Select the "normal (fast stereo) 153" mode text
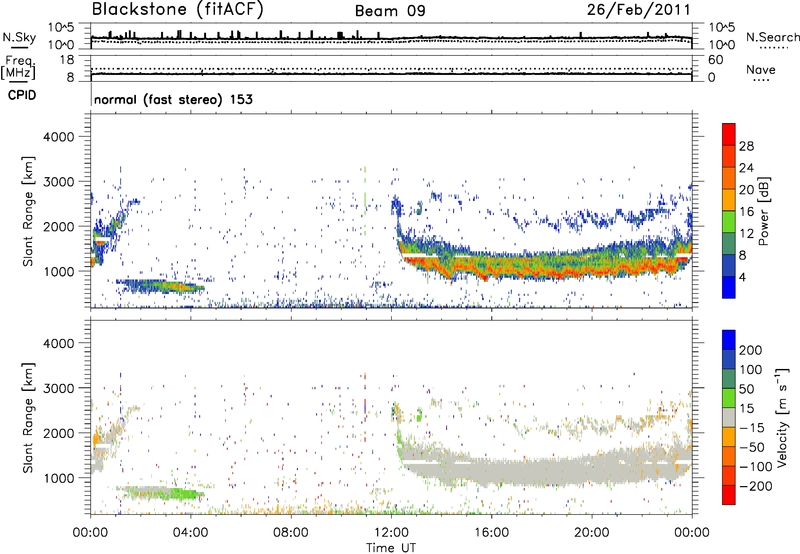This screenshot has height=554, width=800. pyautogui.click(x=173, y=99)
